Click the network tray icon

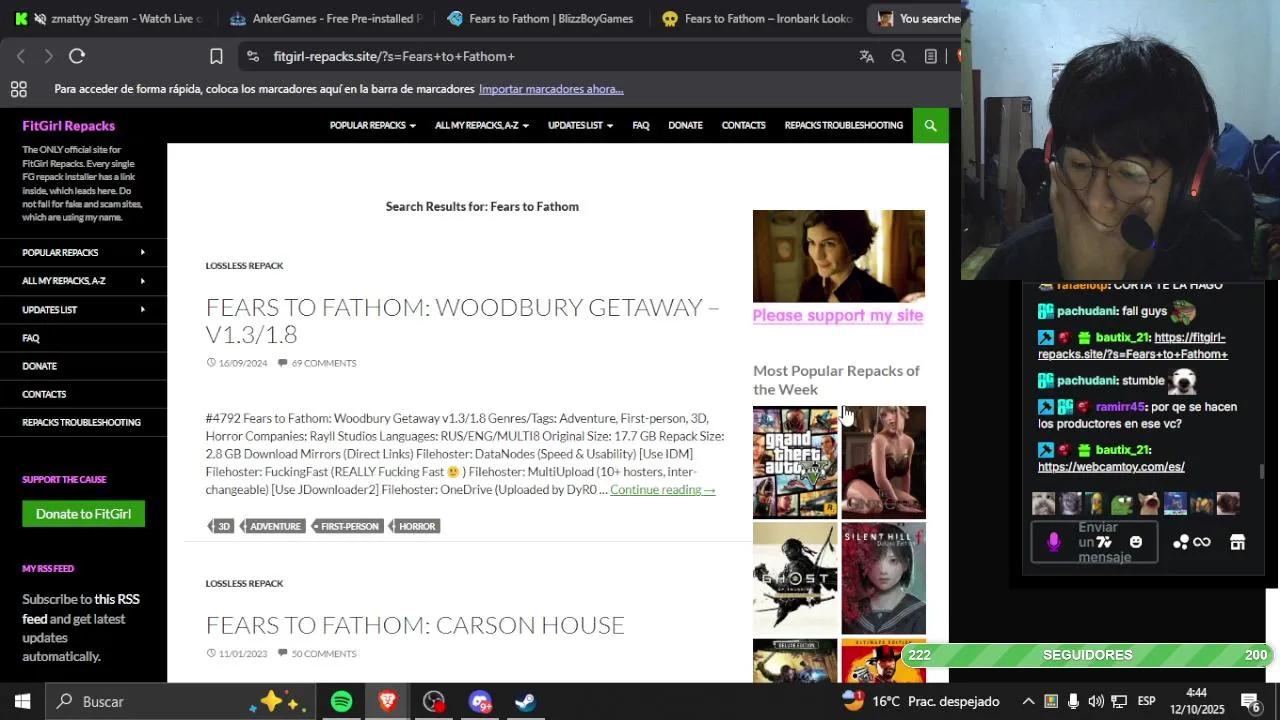(x=1119, y=702)
